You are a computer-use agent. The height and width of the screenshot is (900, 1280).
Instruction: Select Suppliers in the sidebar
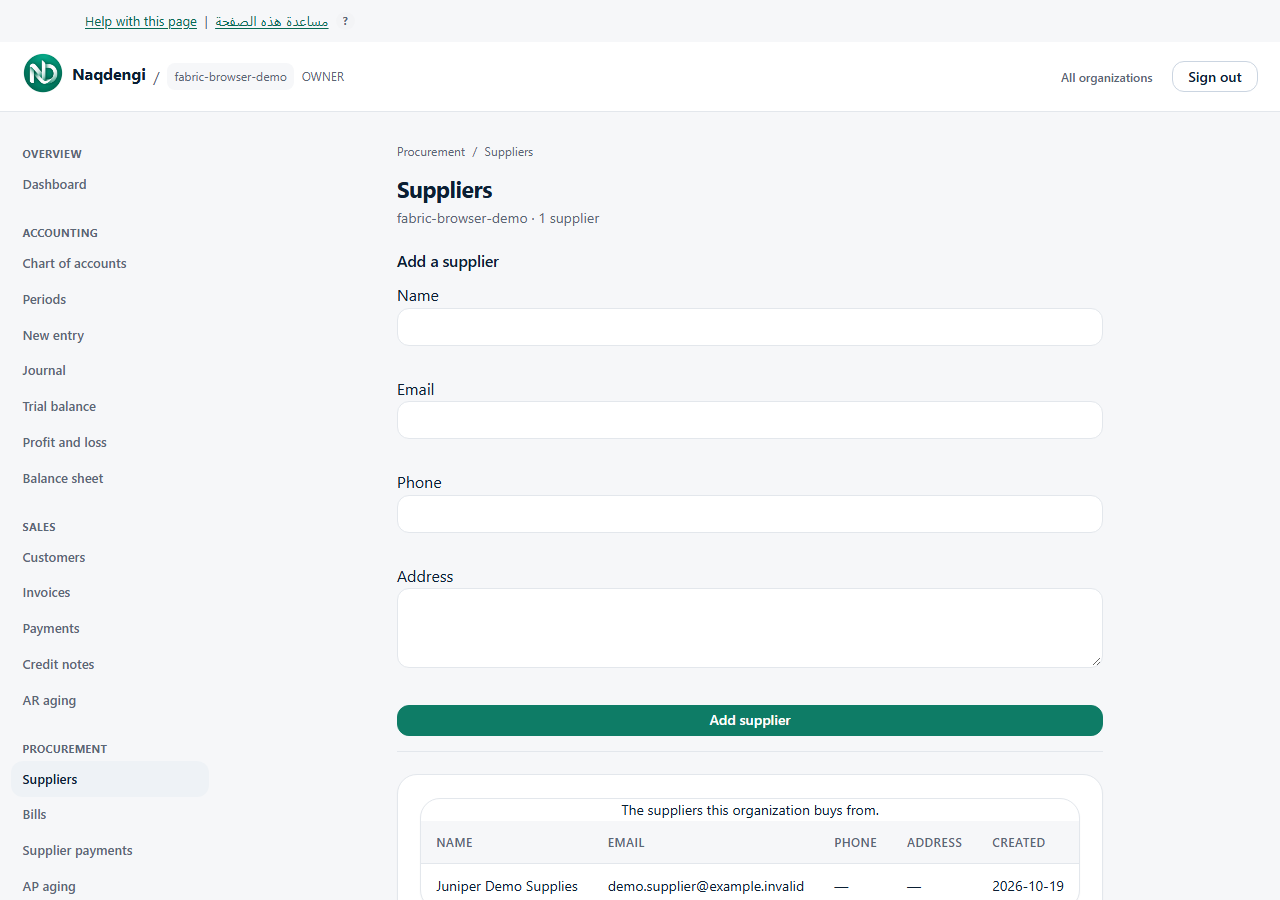[110, 779]
